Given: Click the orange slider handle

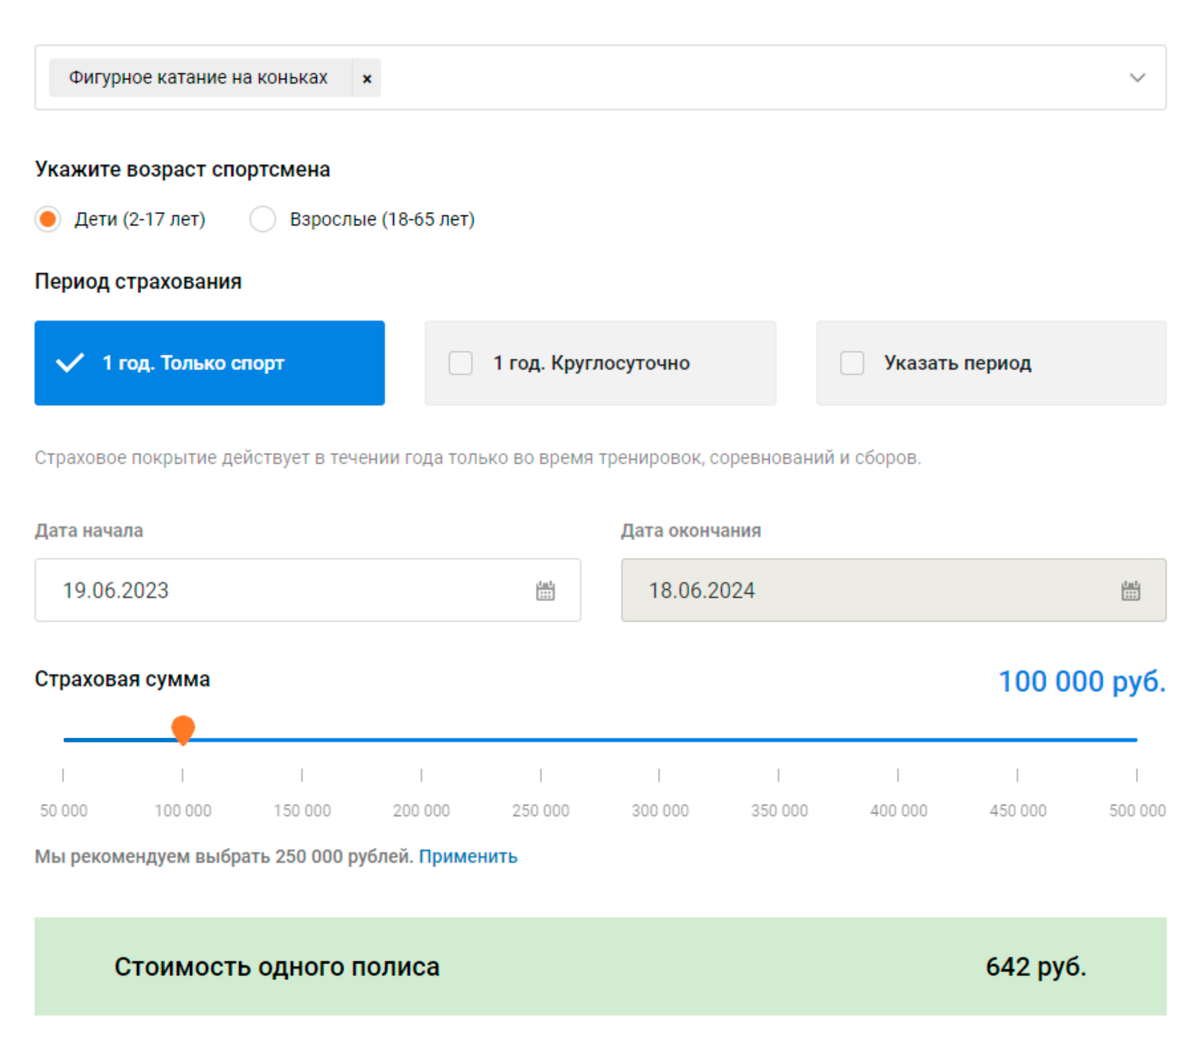Looking at the screenshot, I should pyautogui.click(x=183, y=731).
